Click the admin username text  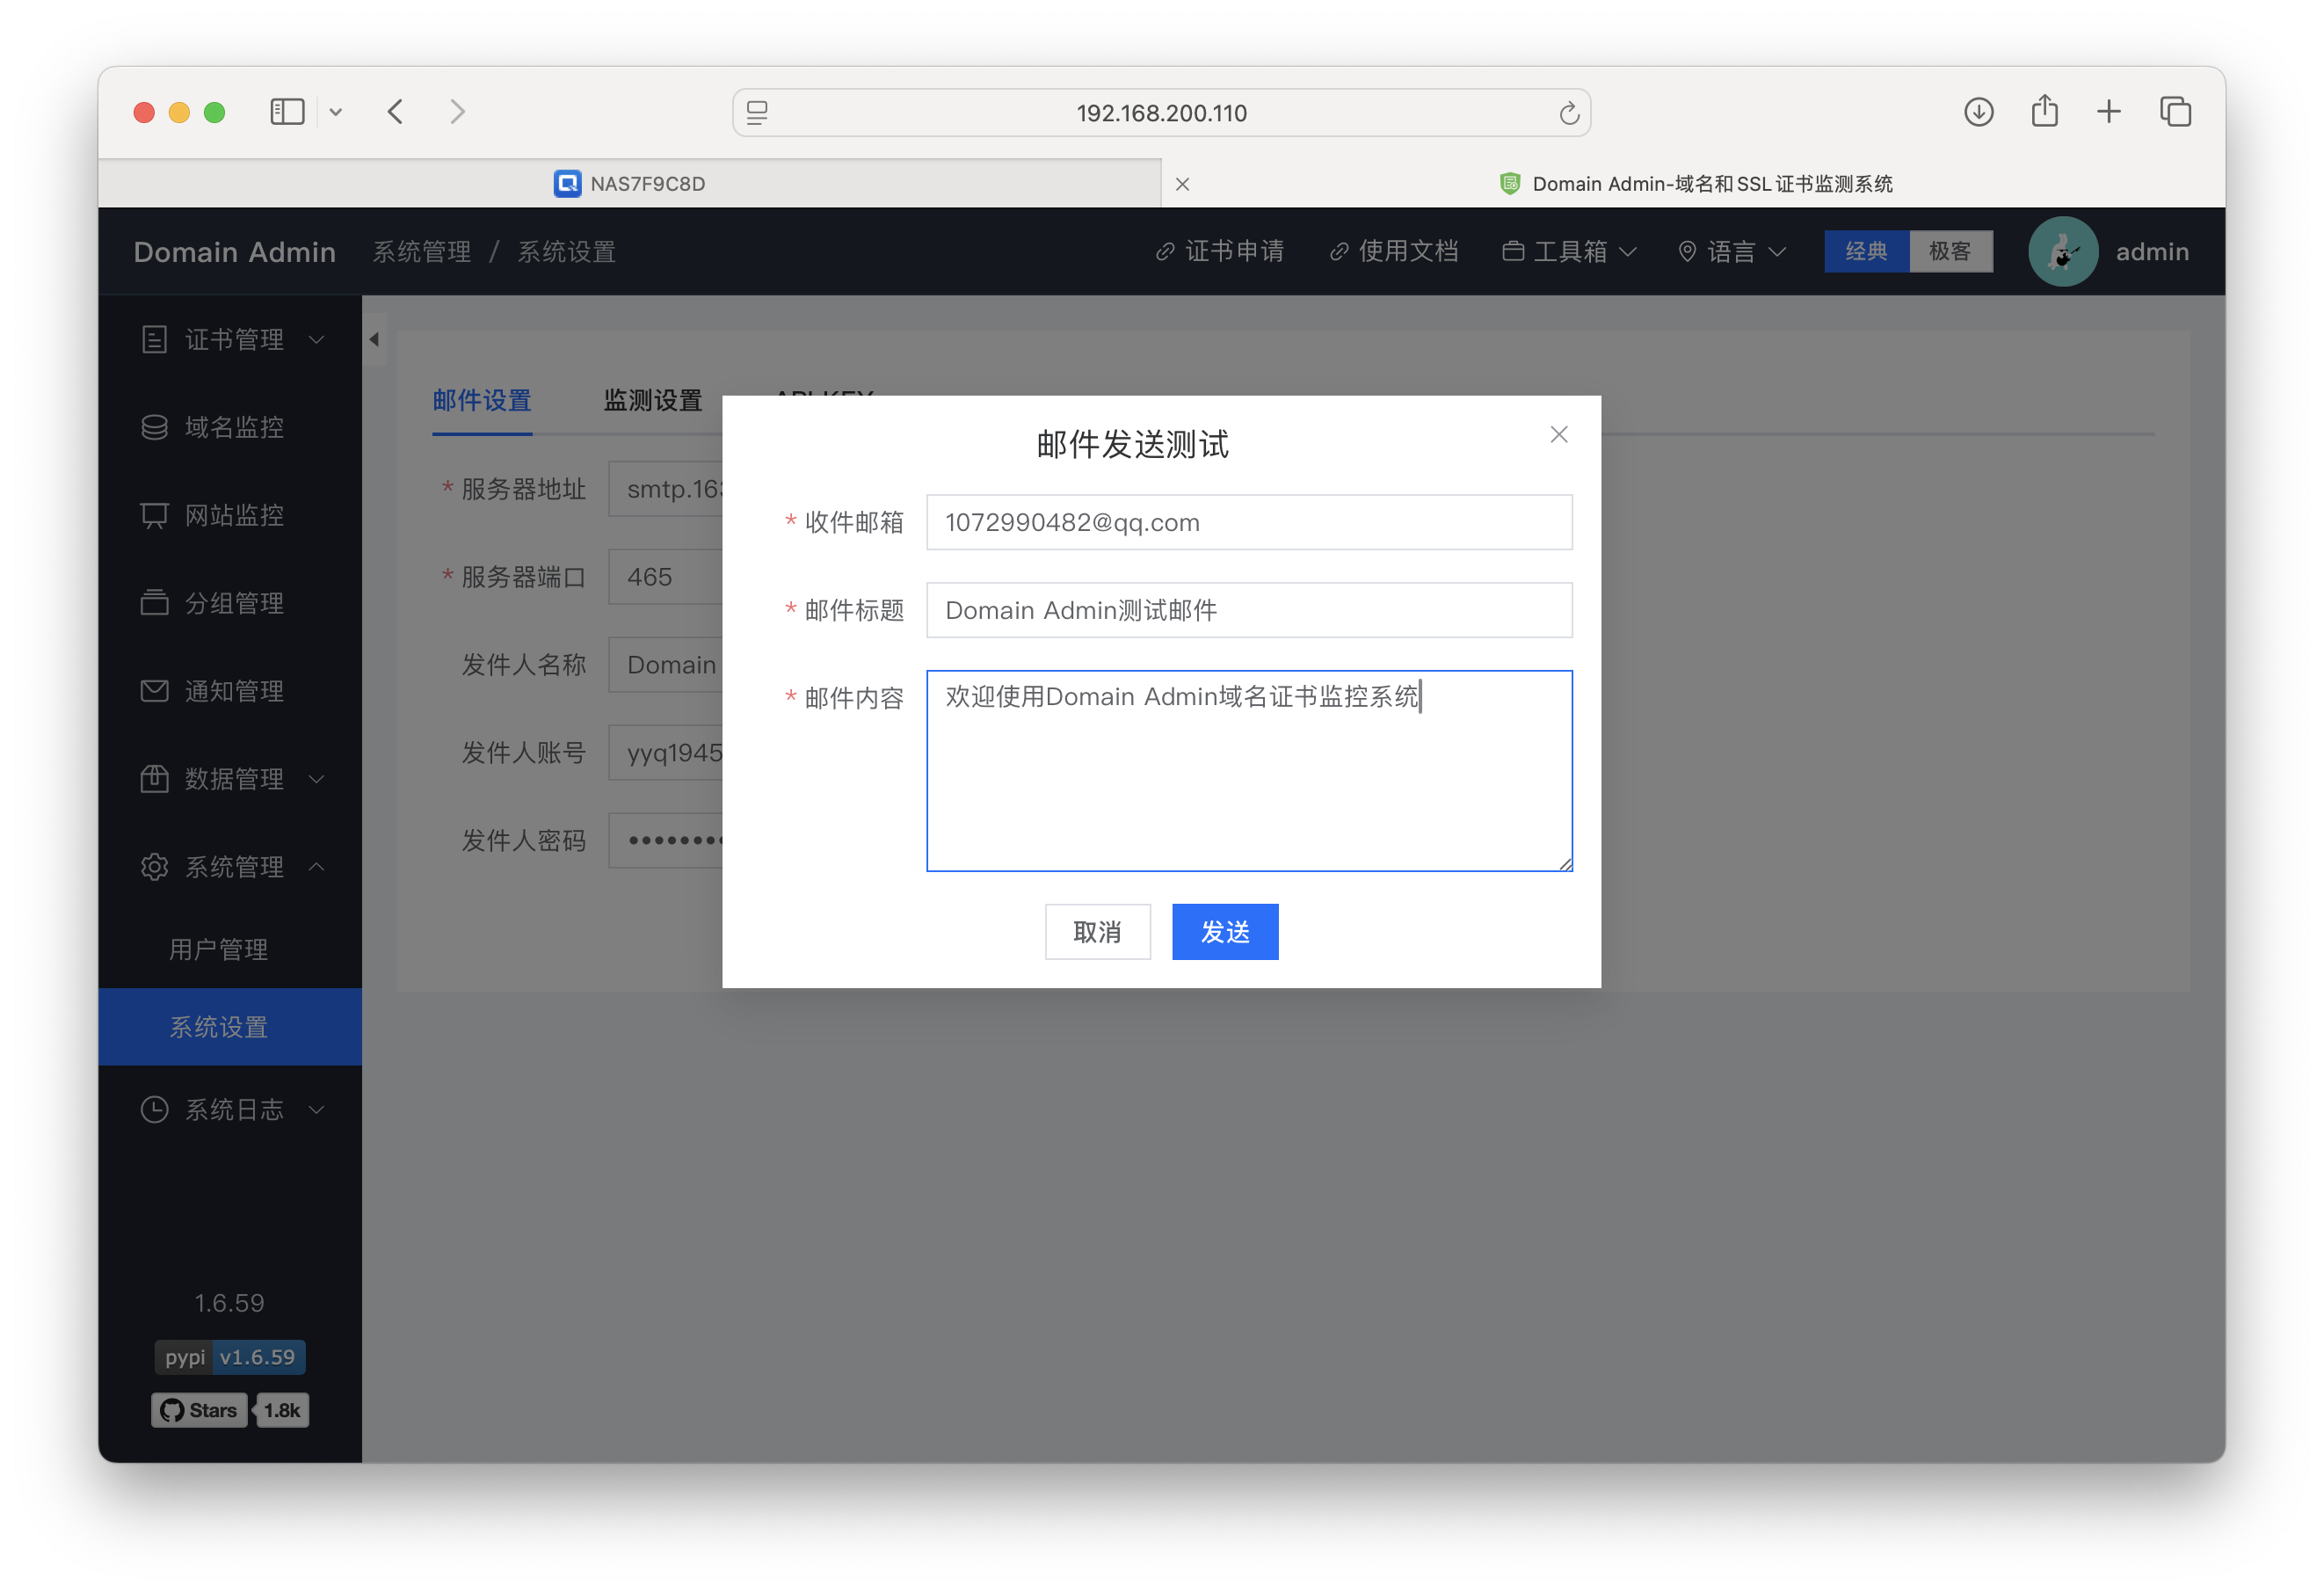click(x=2152, y=252)
